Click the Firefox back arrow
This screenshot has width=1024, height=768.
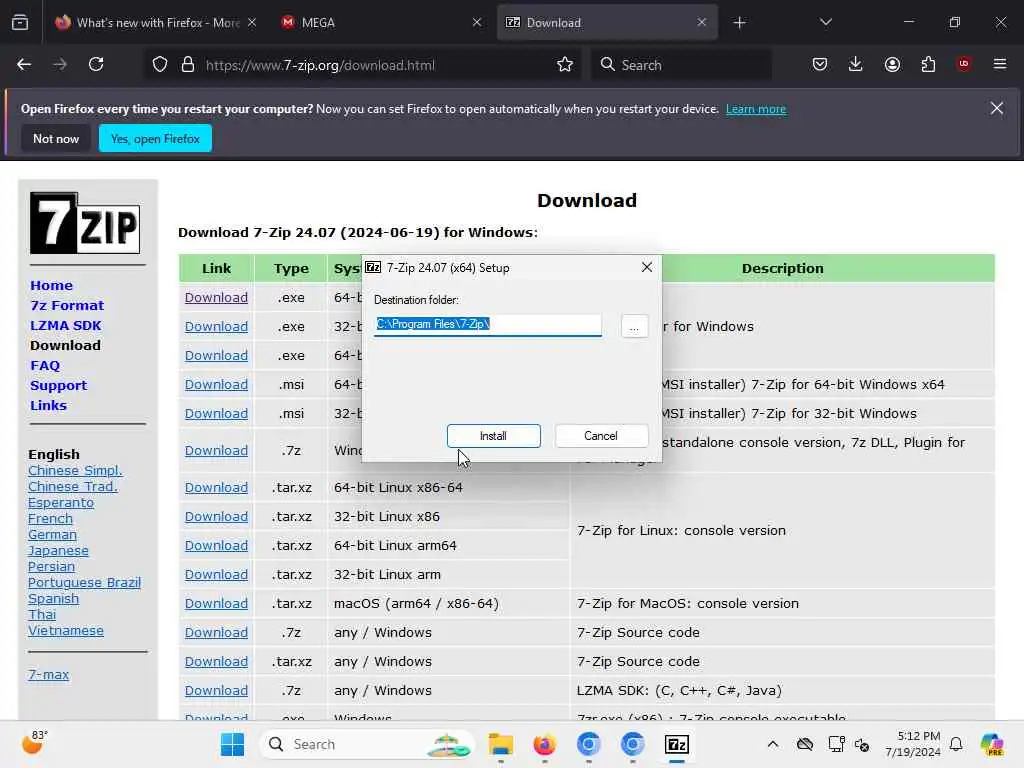tap(24, 65)
